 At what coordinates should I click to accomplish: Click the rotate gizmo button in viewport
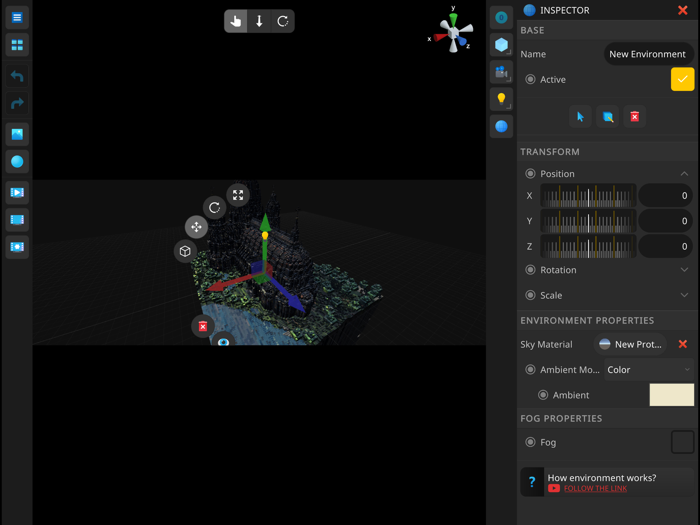(x=214, y=208)
